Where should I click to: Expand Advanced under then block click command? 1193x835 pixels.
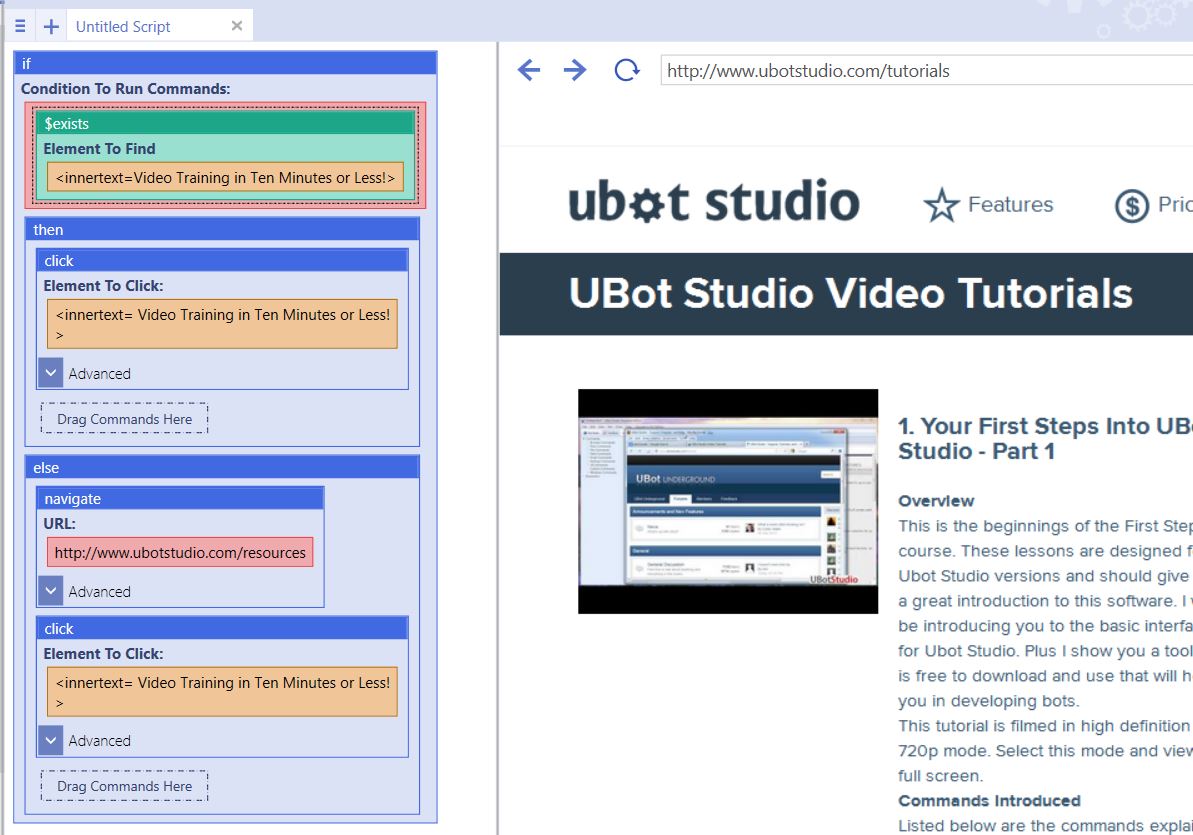pos(50,373)
